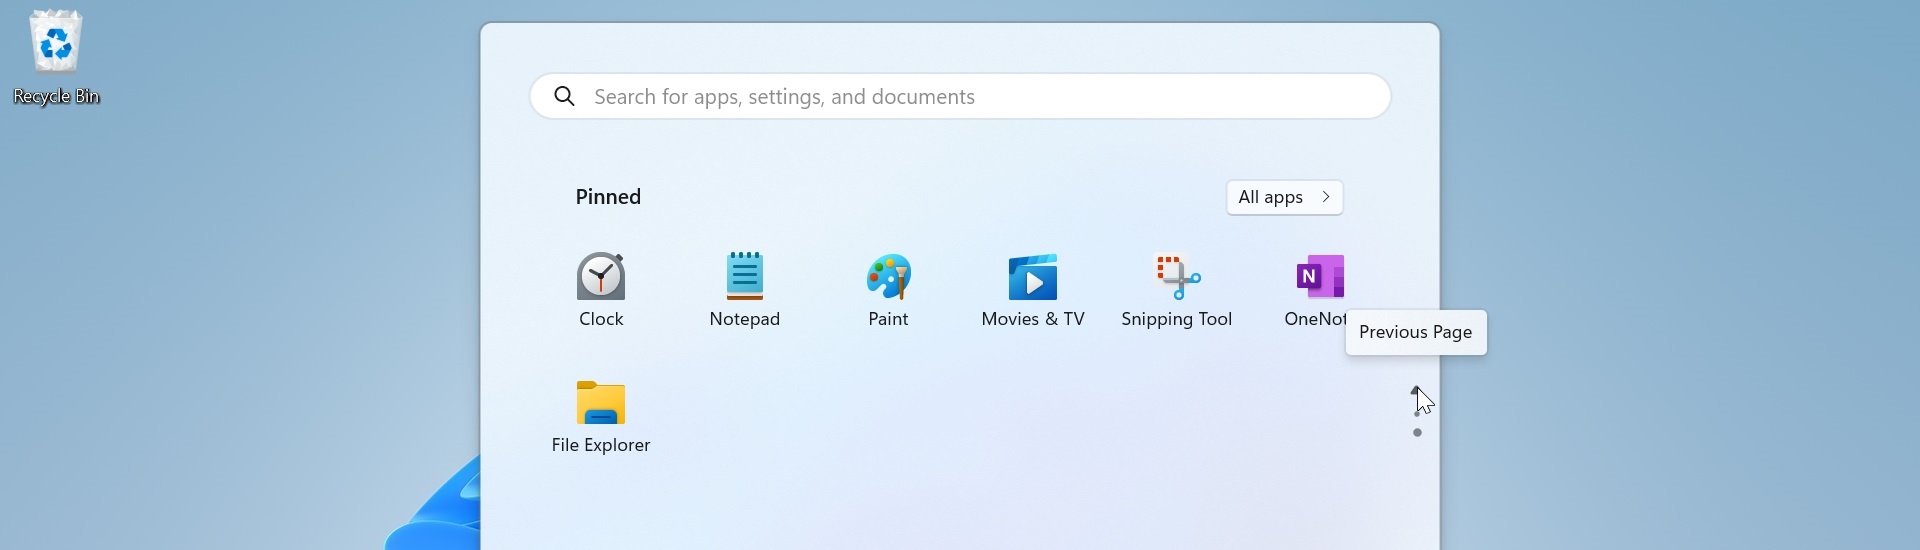Screen dimensions: 1920x550
Task: Click the 'Notepad' text label
Action: coord(745,320)
